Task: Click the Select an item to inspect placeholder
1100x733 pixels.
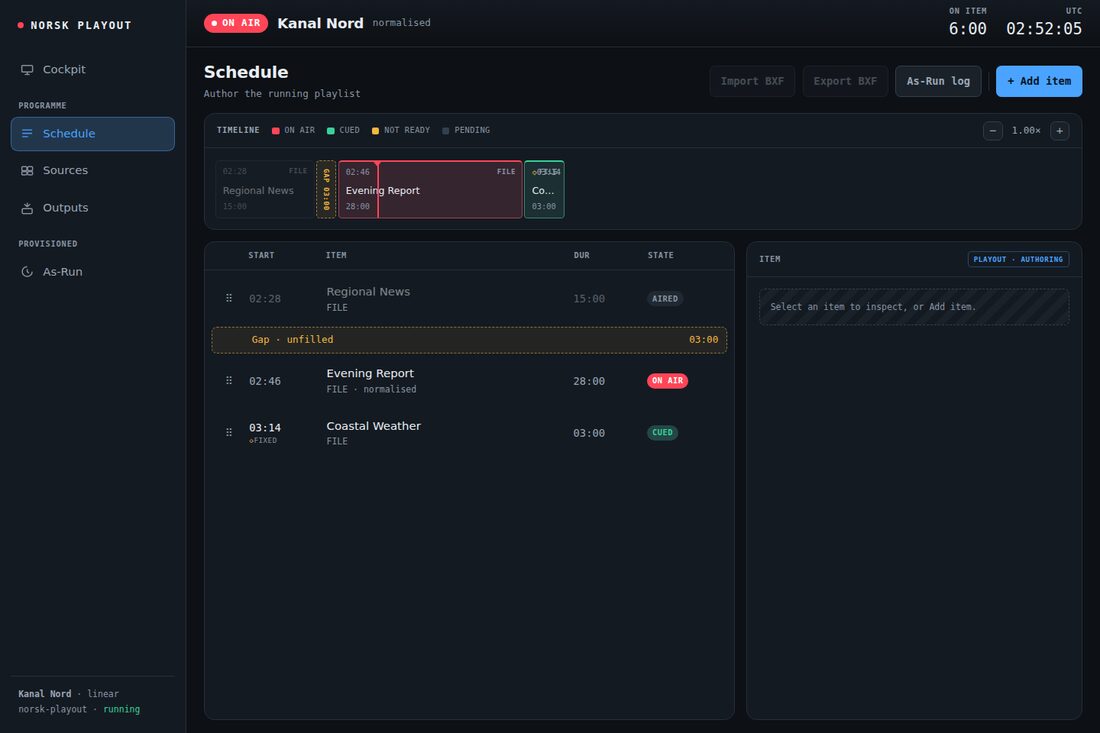Action: coord(914,307)
